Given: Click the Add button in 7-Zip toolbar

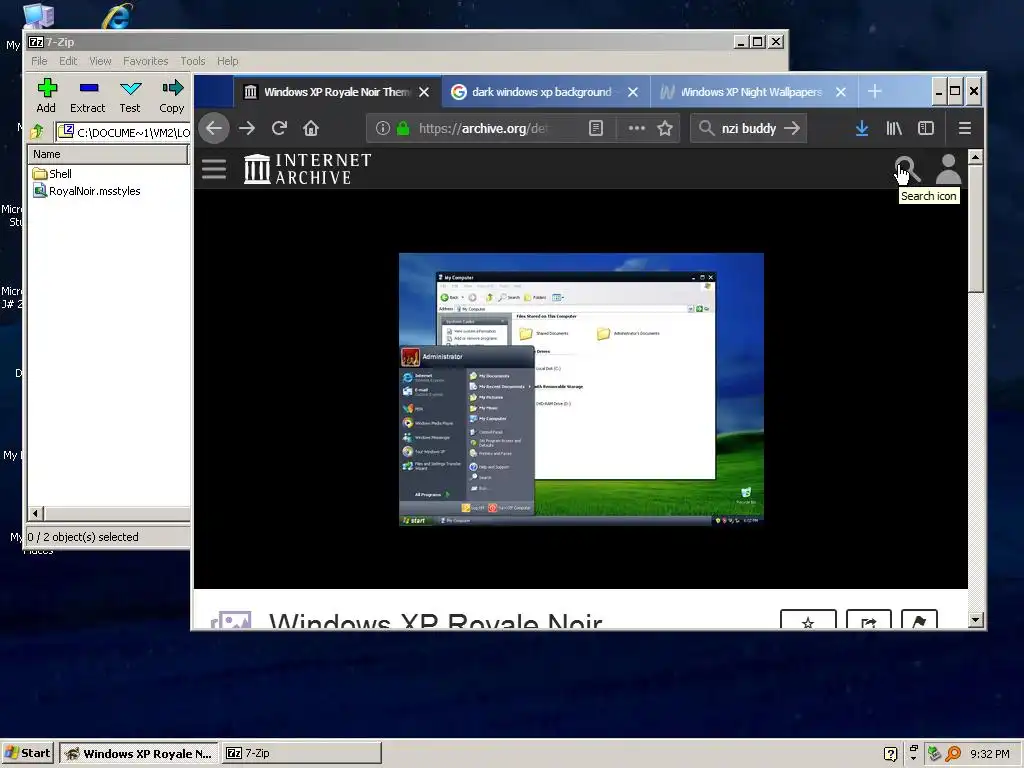Looking at the screenshot, I should pyautogui.click(x=46, y=96).
